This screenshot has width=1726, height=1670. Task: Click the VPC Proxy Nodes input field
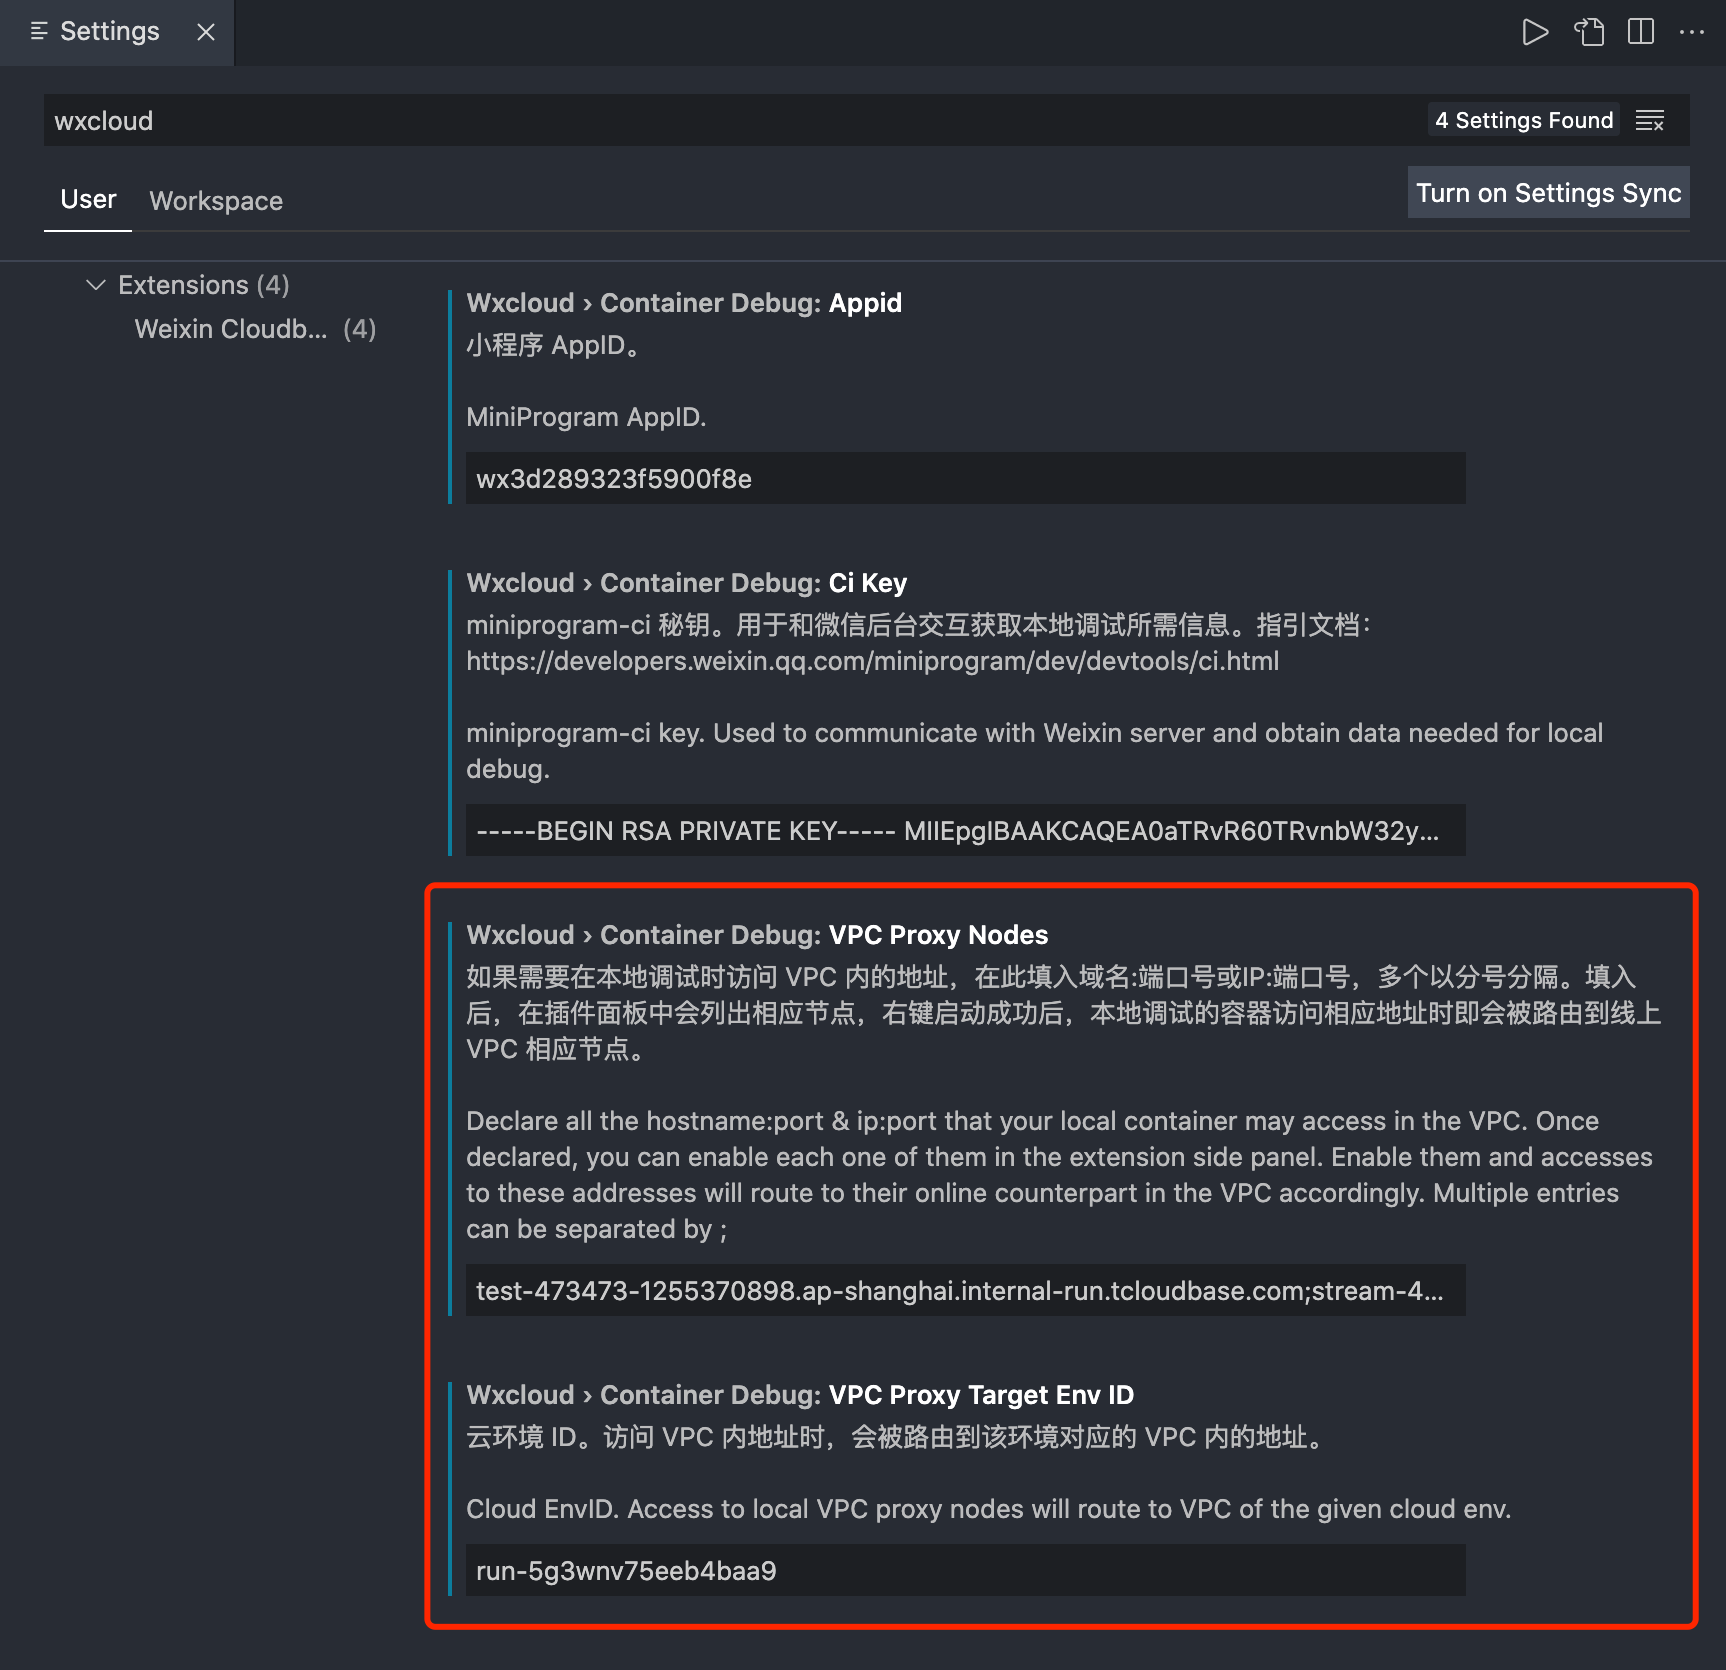click(x=965, y=1291)
